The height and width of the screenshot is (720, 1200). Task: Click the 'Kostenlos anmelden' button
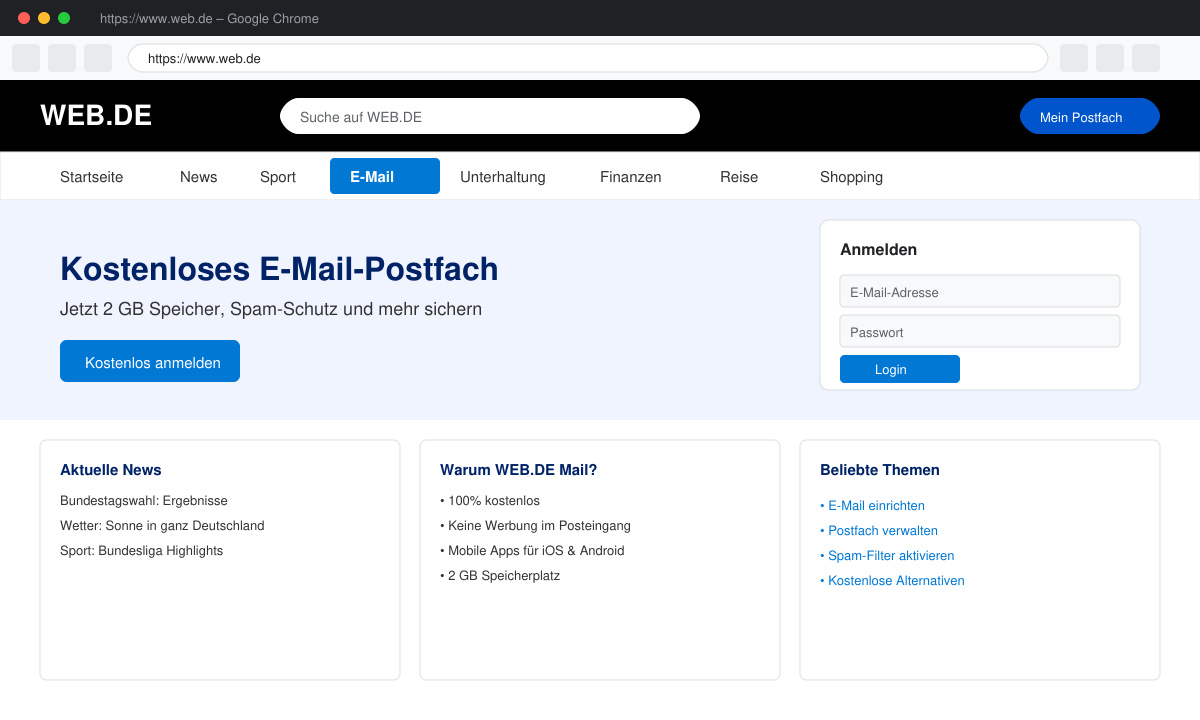(x=150, y=361)
